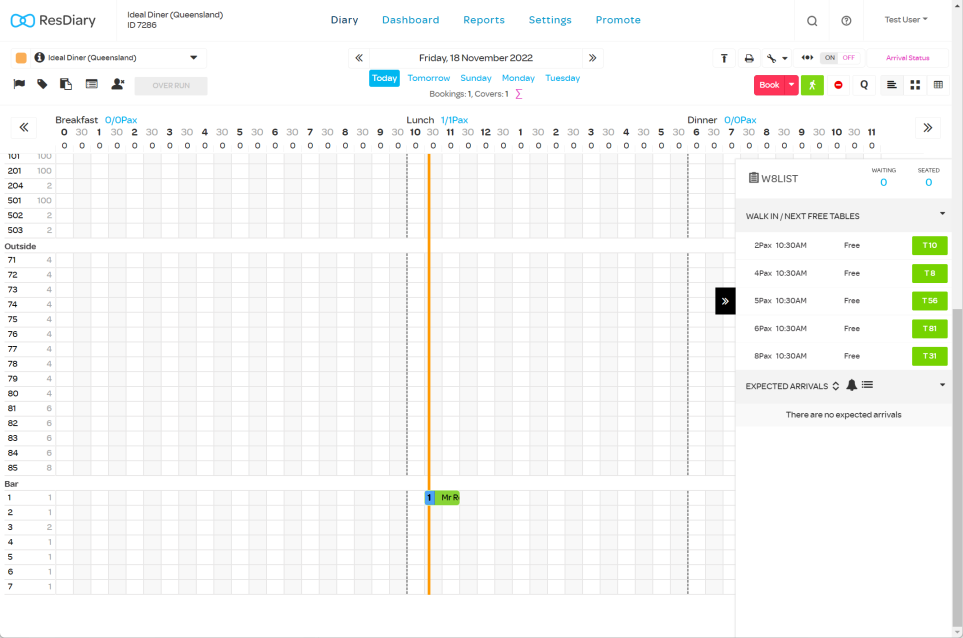The image size is (963, 638).
Task: Select the Print diary icon
Action: click(x=749, y=58)
